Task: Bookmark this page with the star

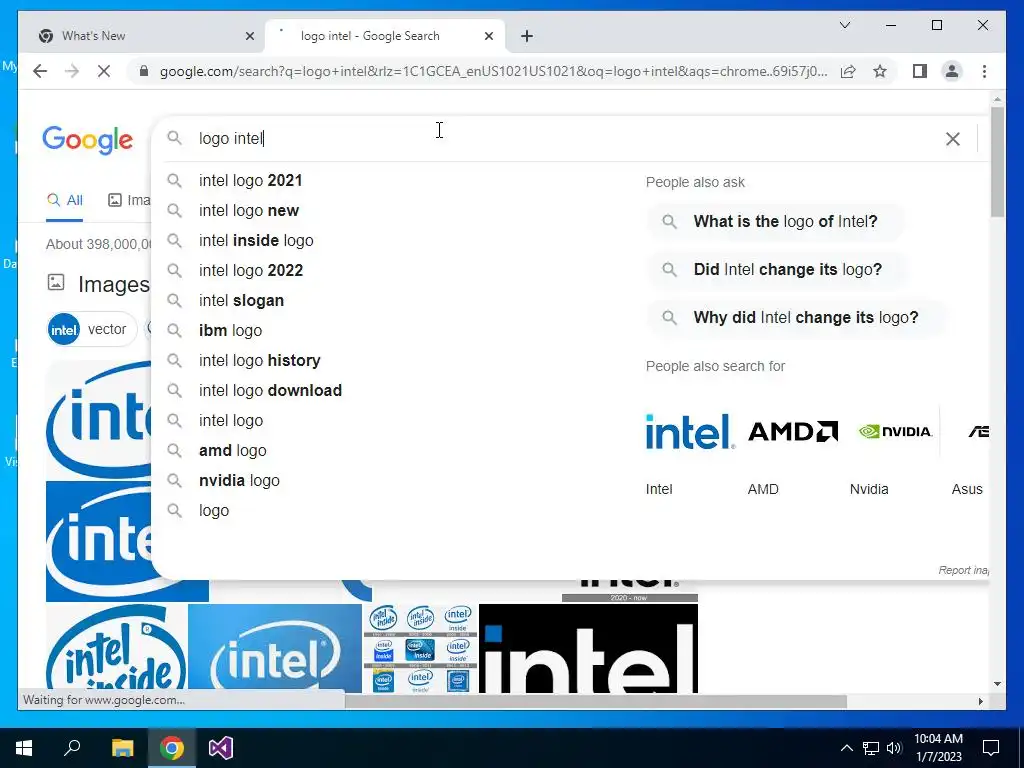Action: pyautogui.click(x=880, y=71)
